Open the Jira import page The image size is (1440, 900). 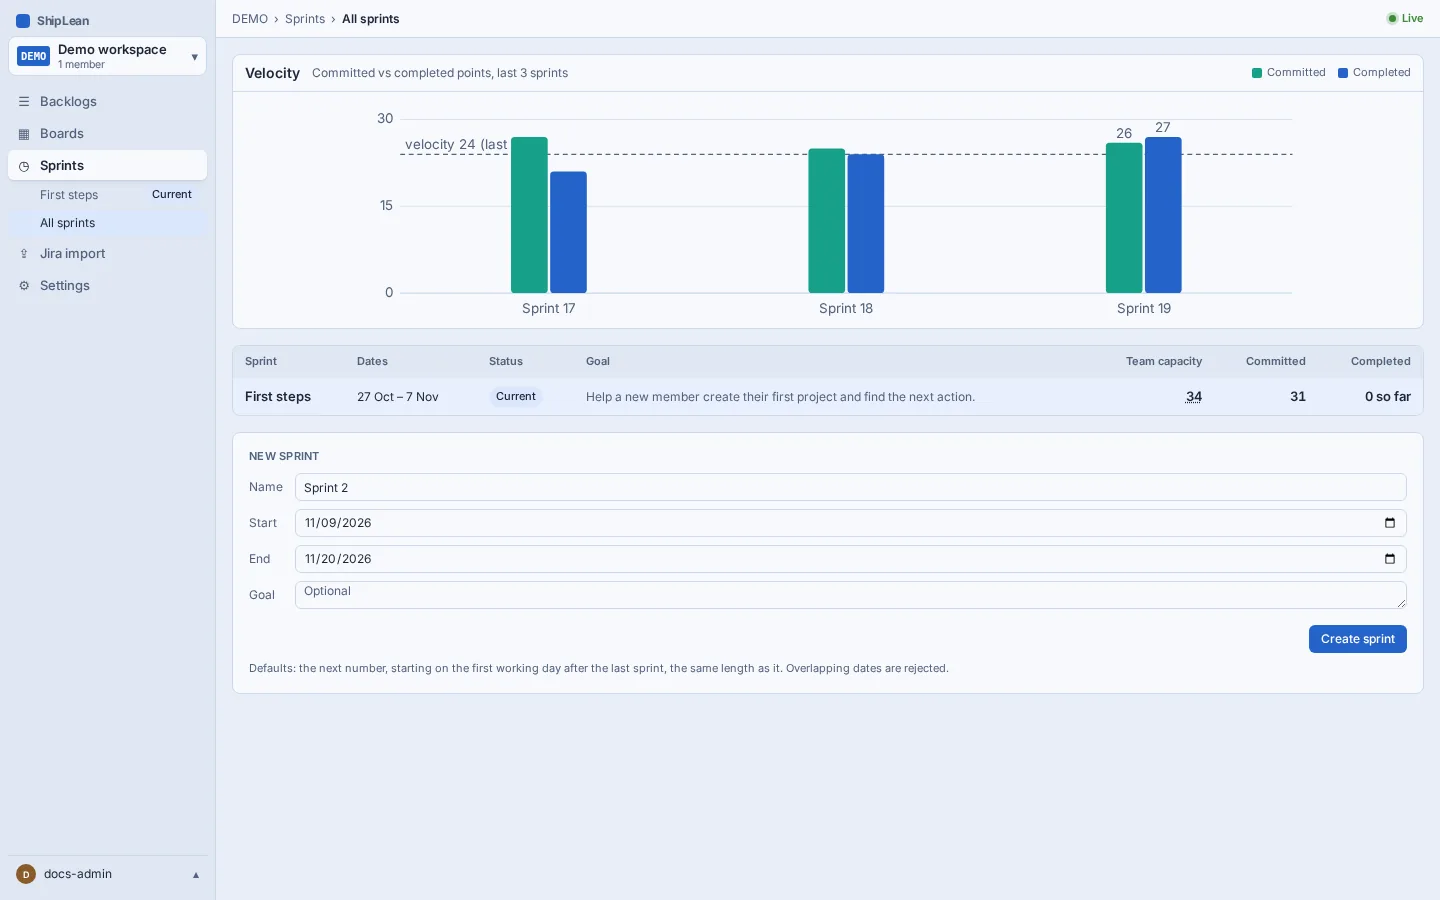pyautogui.click(x=108, y=254)
